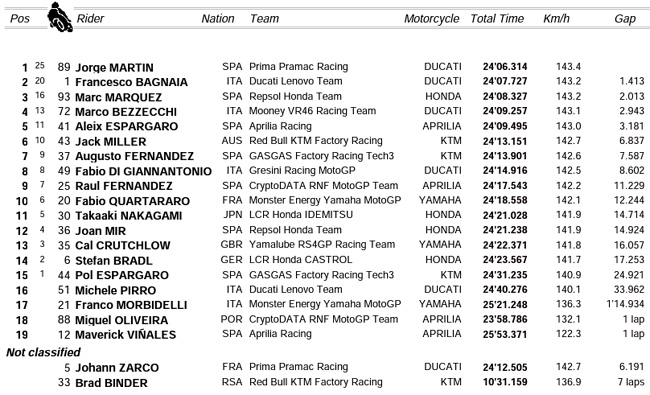Viewport: 650px width, 395px height.
Task: Click the Km/h column header
Action: pyautogui.click(x=556, y=19)
